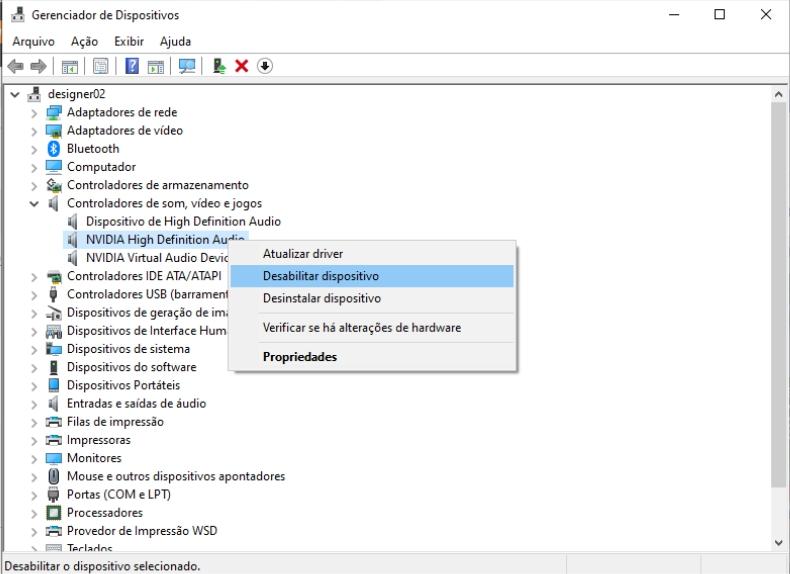Image resolution: width=790 pixels, height=574 pixels.
Task: Select Mouse e outros dispositivos apontadores
Action: click(x=176, y=476)
